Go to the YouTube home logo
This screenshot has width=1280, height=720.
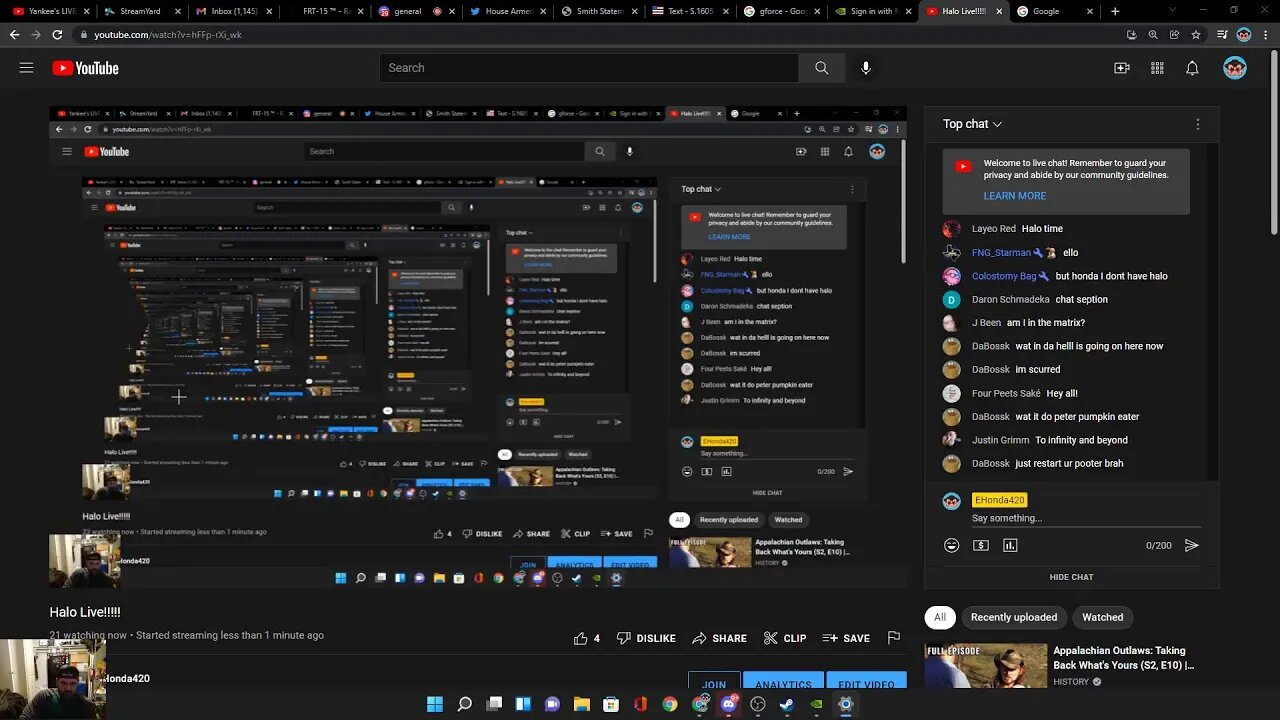click(x=85, y=68)
